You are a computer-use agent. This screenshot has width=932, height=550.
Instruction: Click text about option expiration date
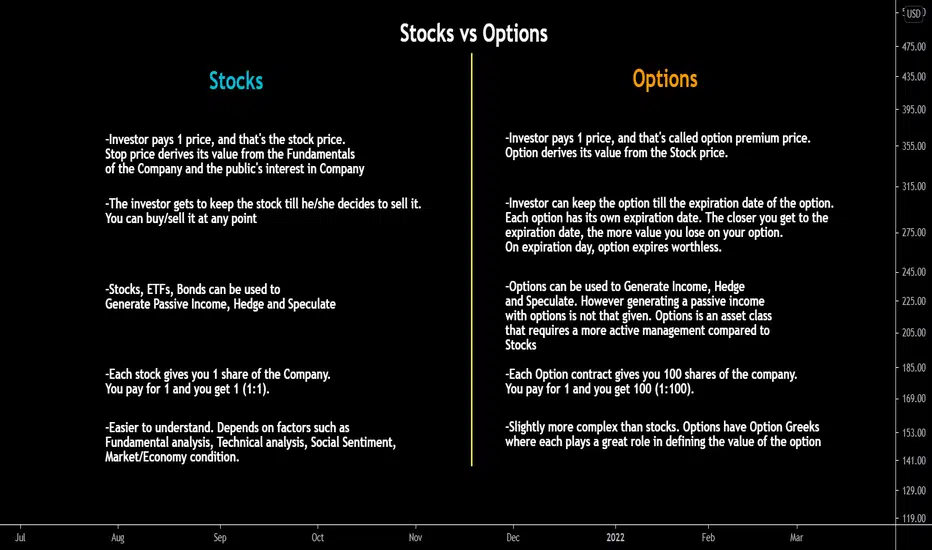tap(669, 225)
